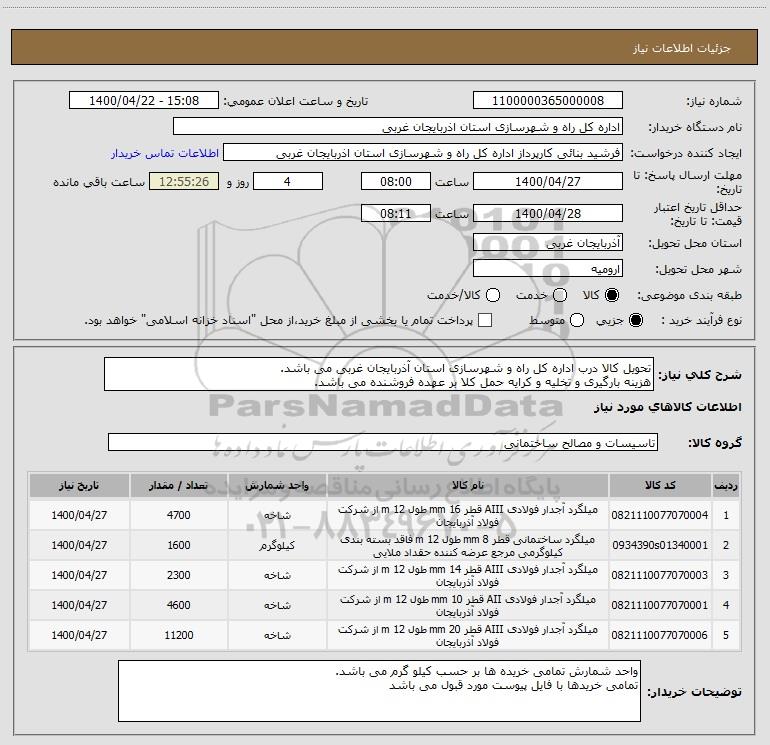
Task: Click product code 0821110077070003
Action: [660, 575]
